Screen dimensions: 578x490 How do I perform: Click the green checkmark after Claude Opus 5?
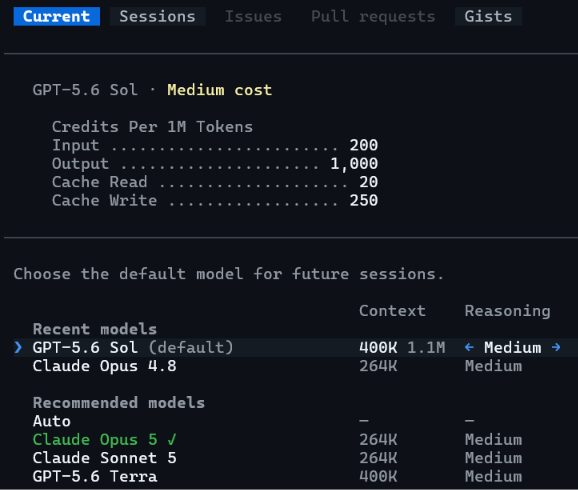point(172,439)
